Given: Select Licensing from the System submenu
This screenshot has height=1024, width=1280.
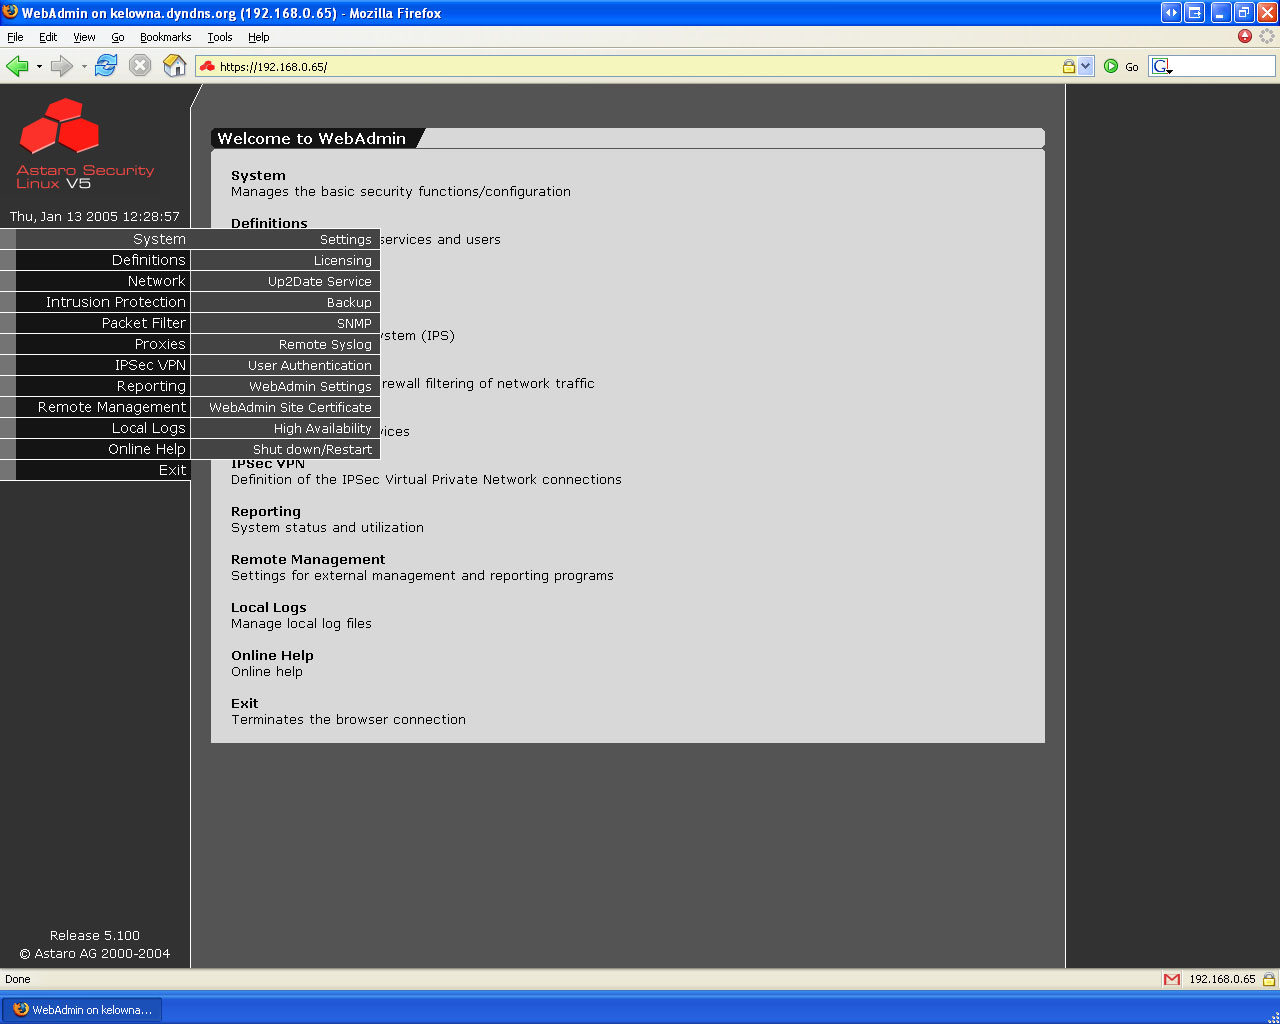Looking at the screenshot, I should [342, 260].
